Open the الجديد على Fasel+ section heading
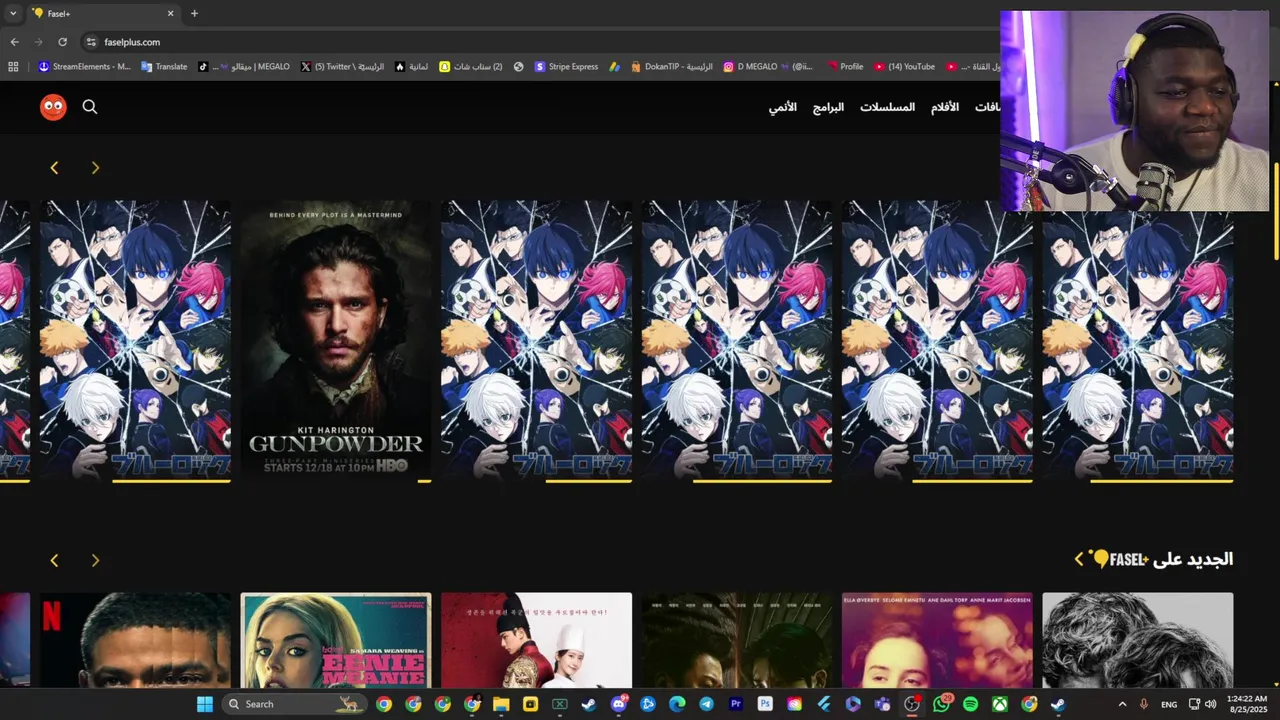This screenshot has height=720, width=1280. click(1162, 559)
